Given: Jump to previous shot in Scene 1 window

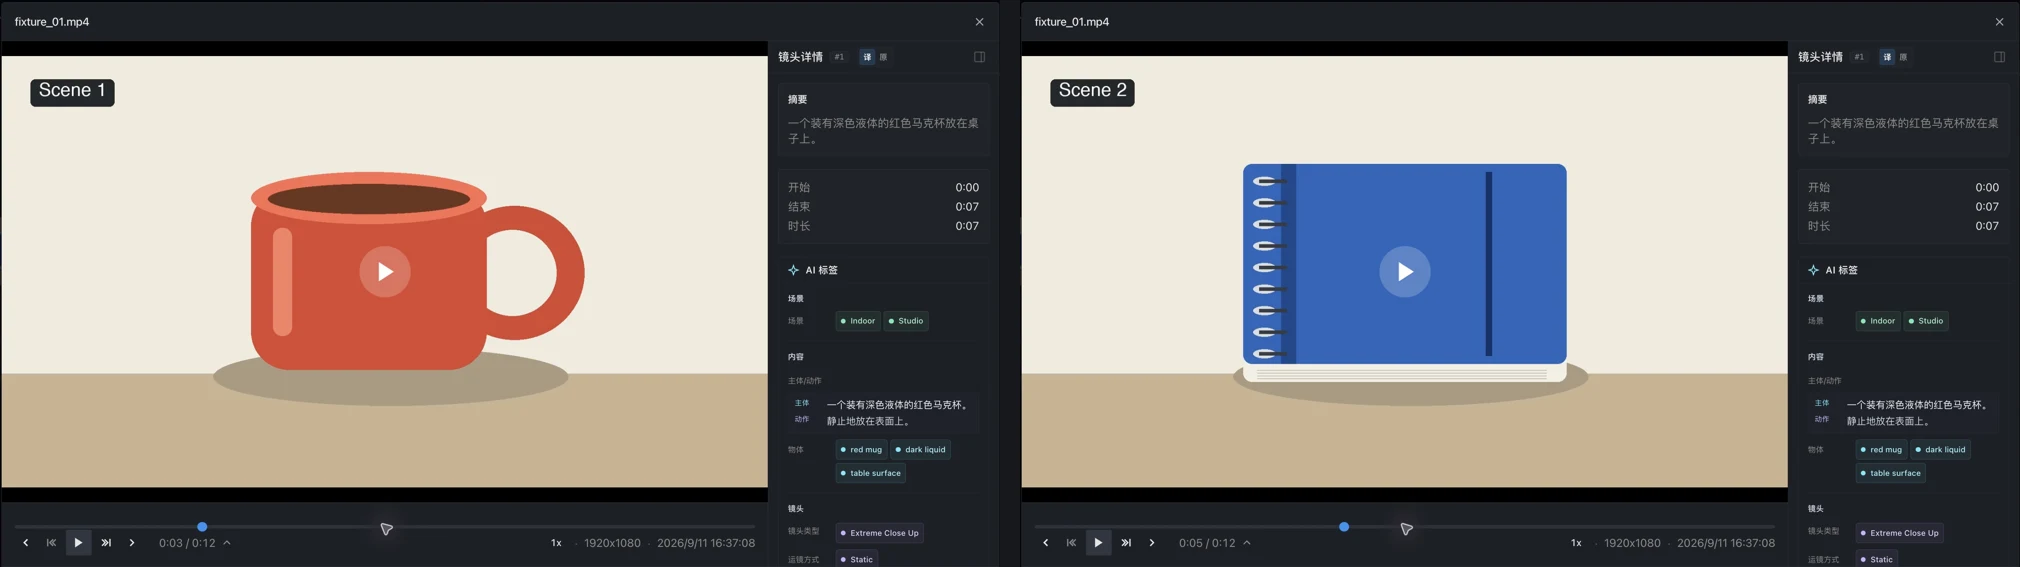Looking at the screenshot, I should tap(51, 543).
